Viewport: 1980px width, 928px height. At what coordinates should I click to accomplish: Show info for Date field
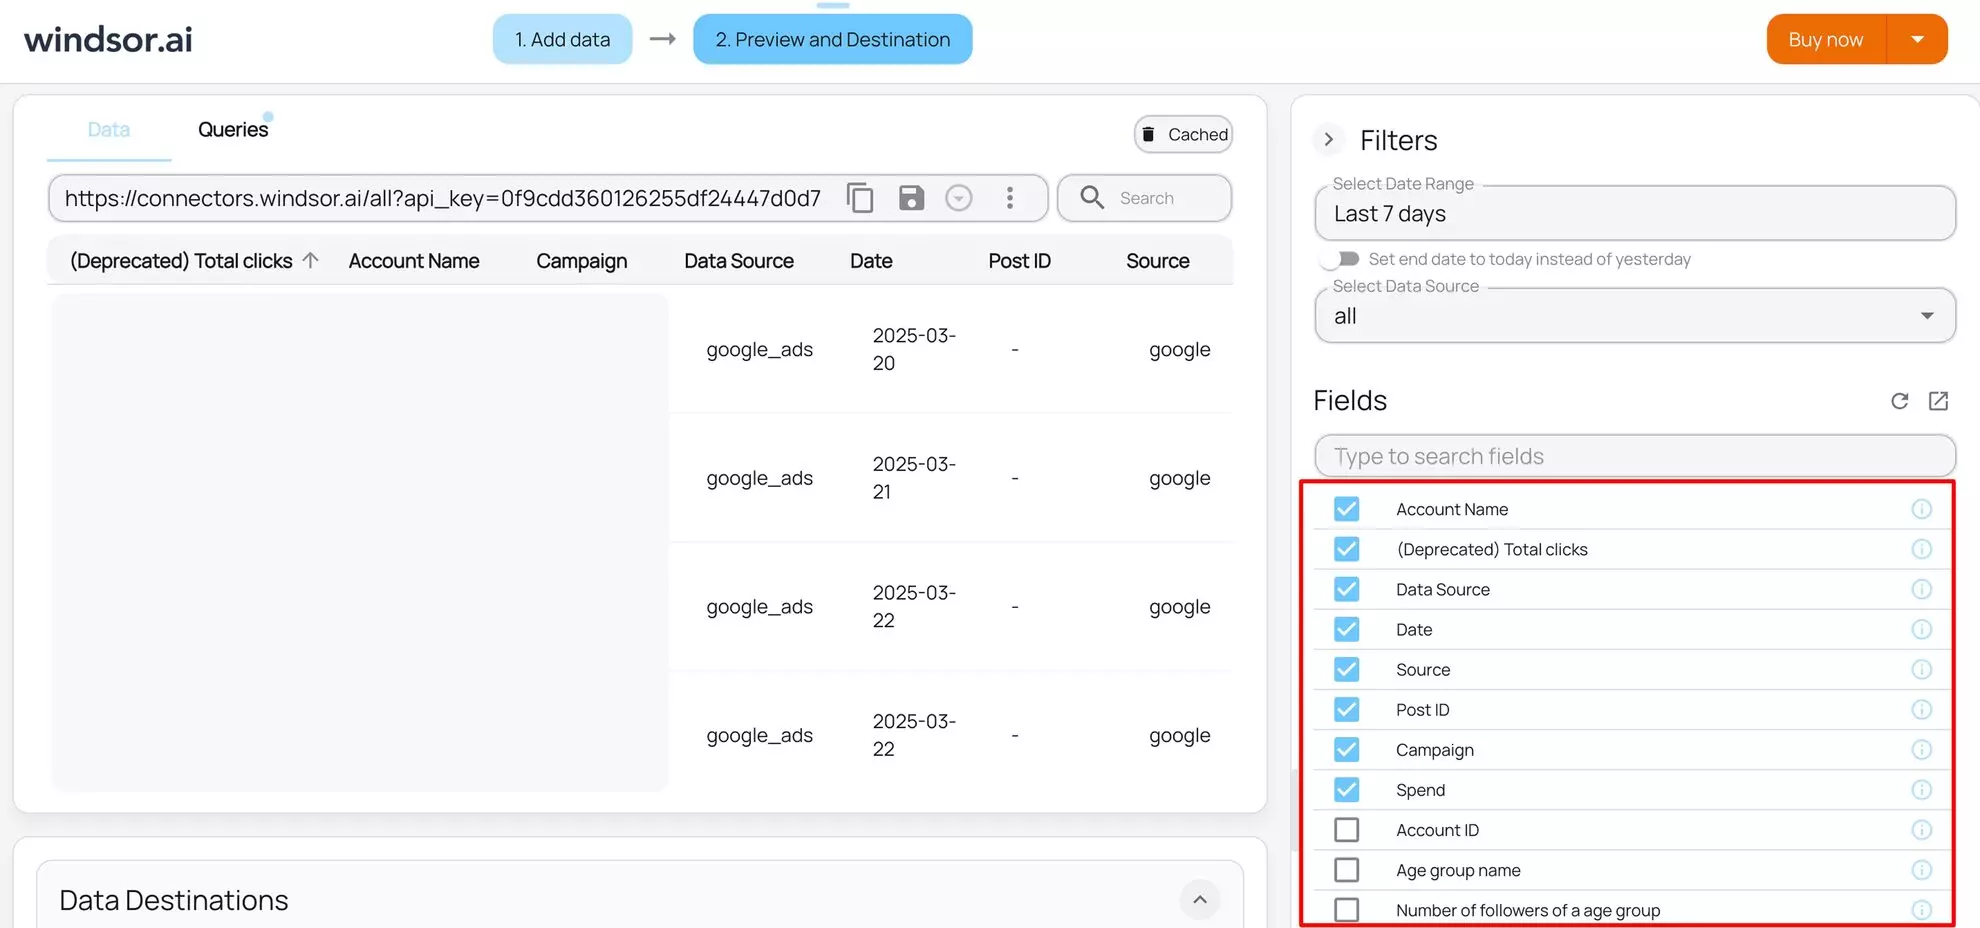click(x=1921, y=629)
